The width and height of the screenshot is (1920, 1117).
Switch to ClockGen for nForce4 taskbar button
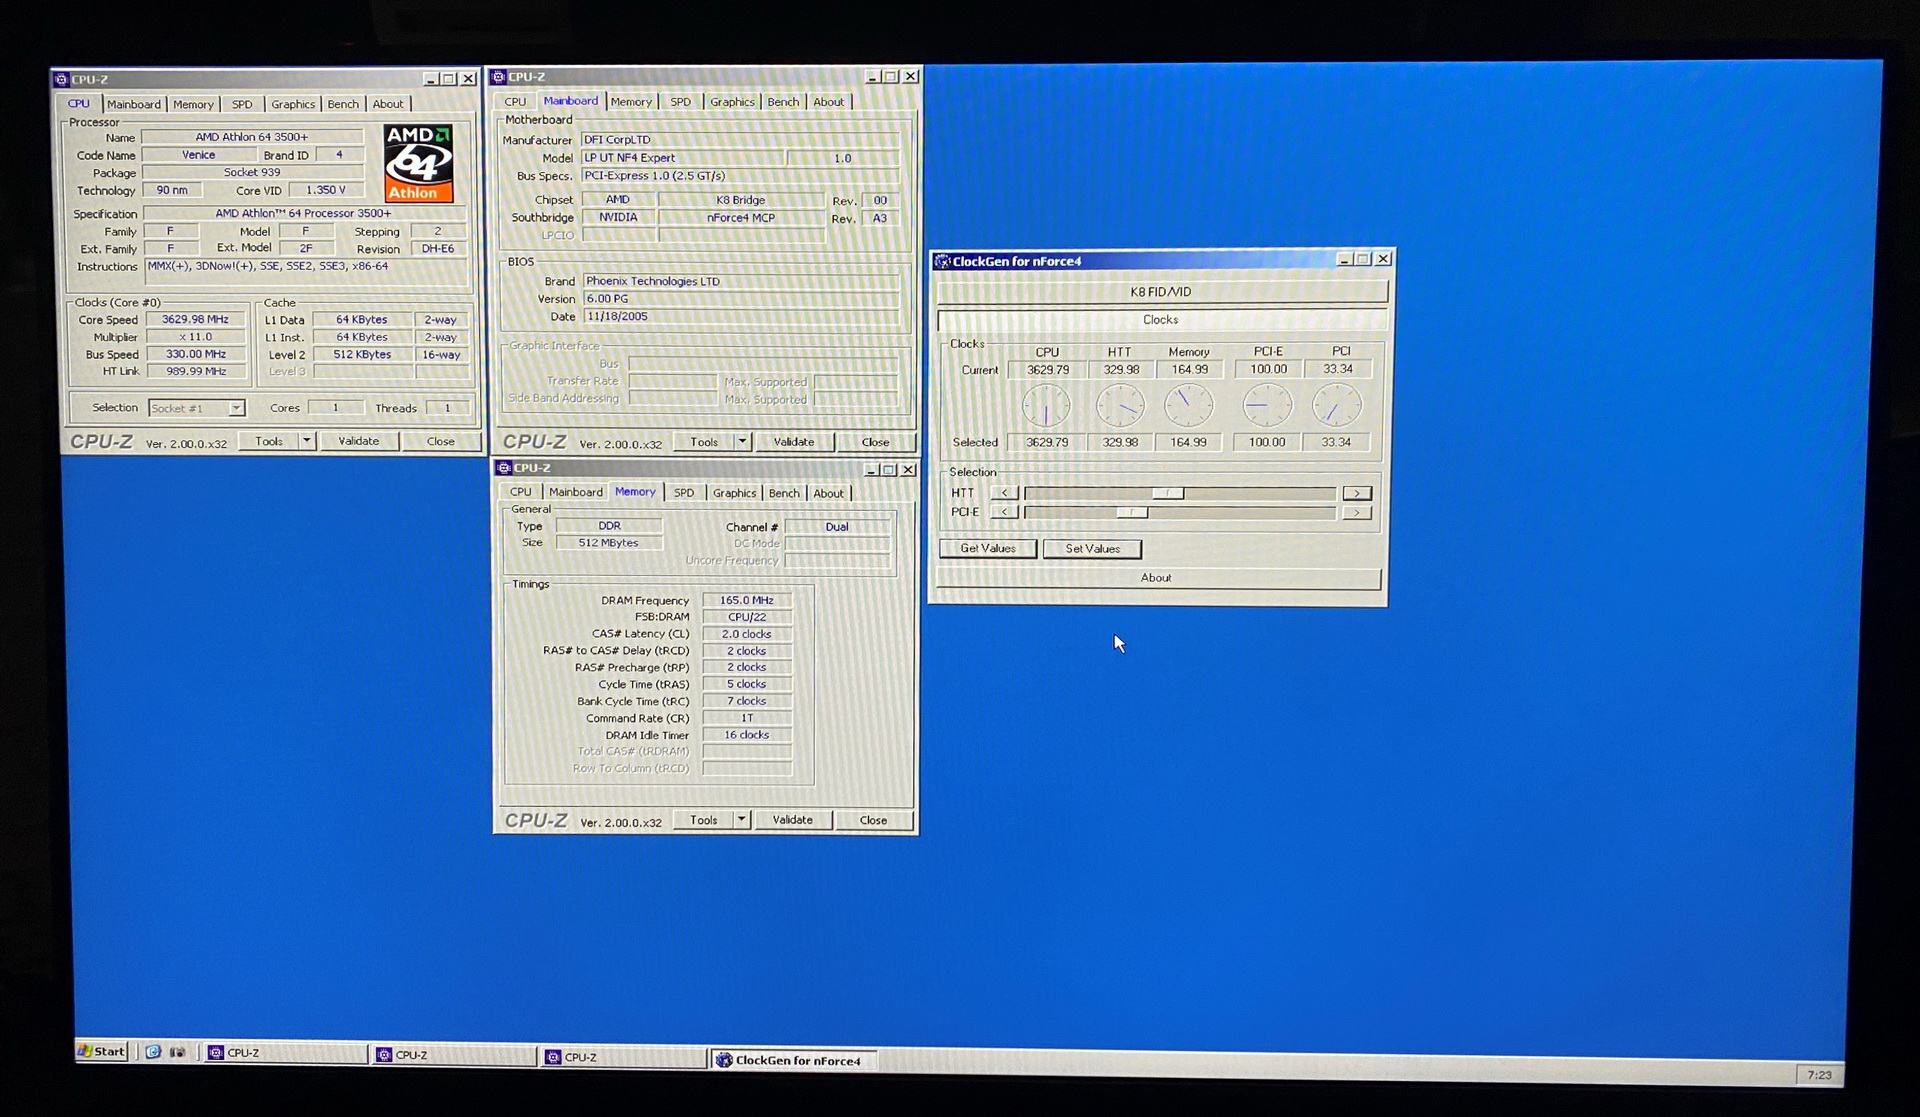795,1060
